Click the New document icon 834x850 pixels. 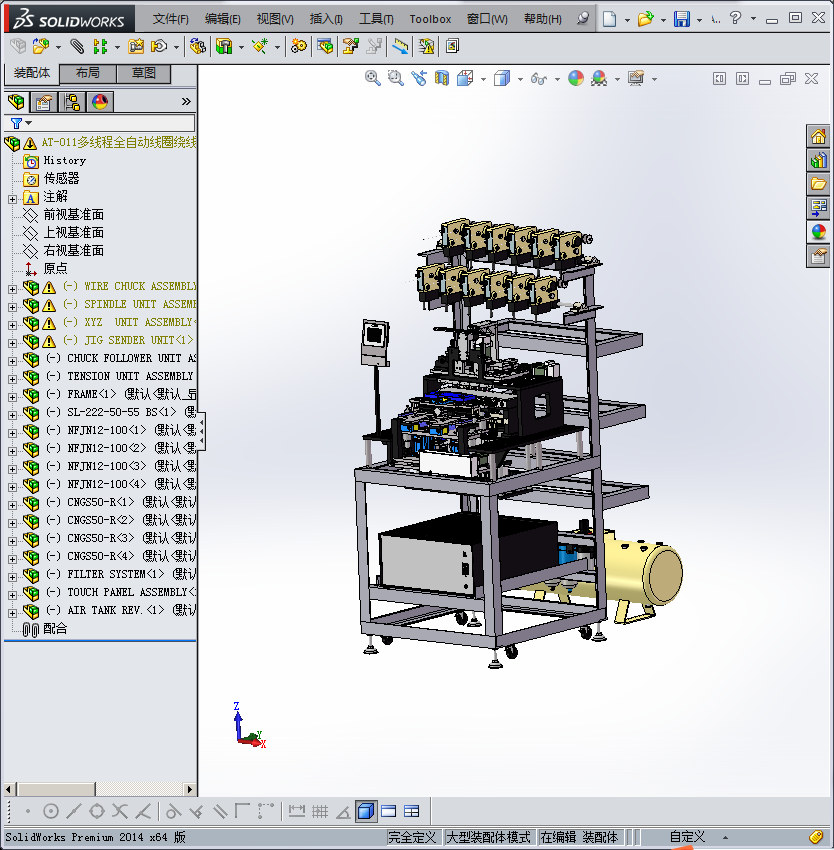(x=610, y=19)
